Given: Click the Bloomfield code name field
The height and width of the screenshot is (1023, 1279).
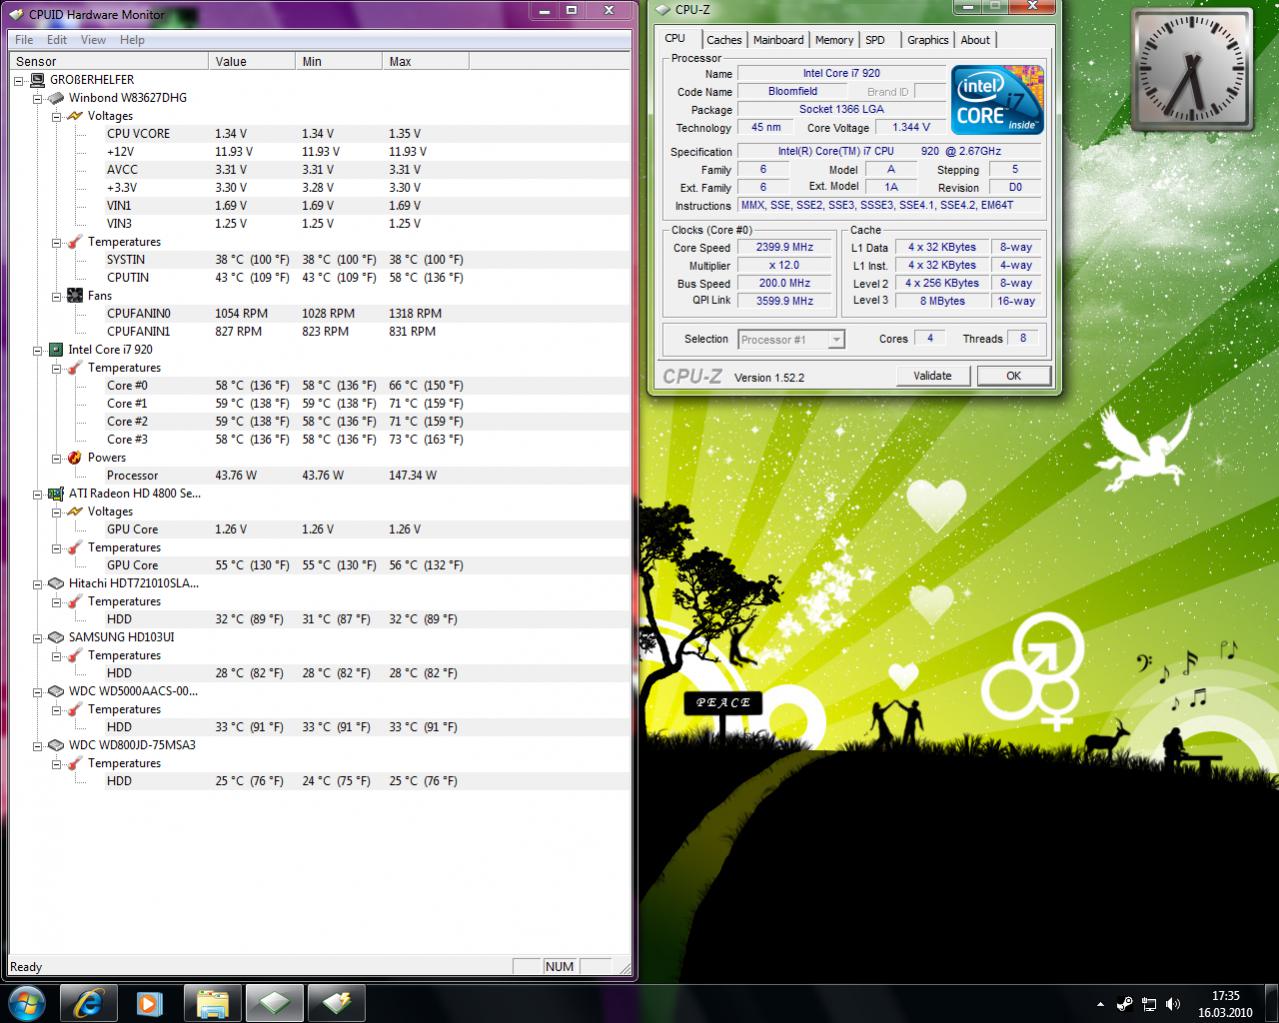Looking at the screenshot, I should [793, 91].
